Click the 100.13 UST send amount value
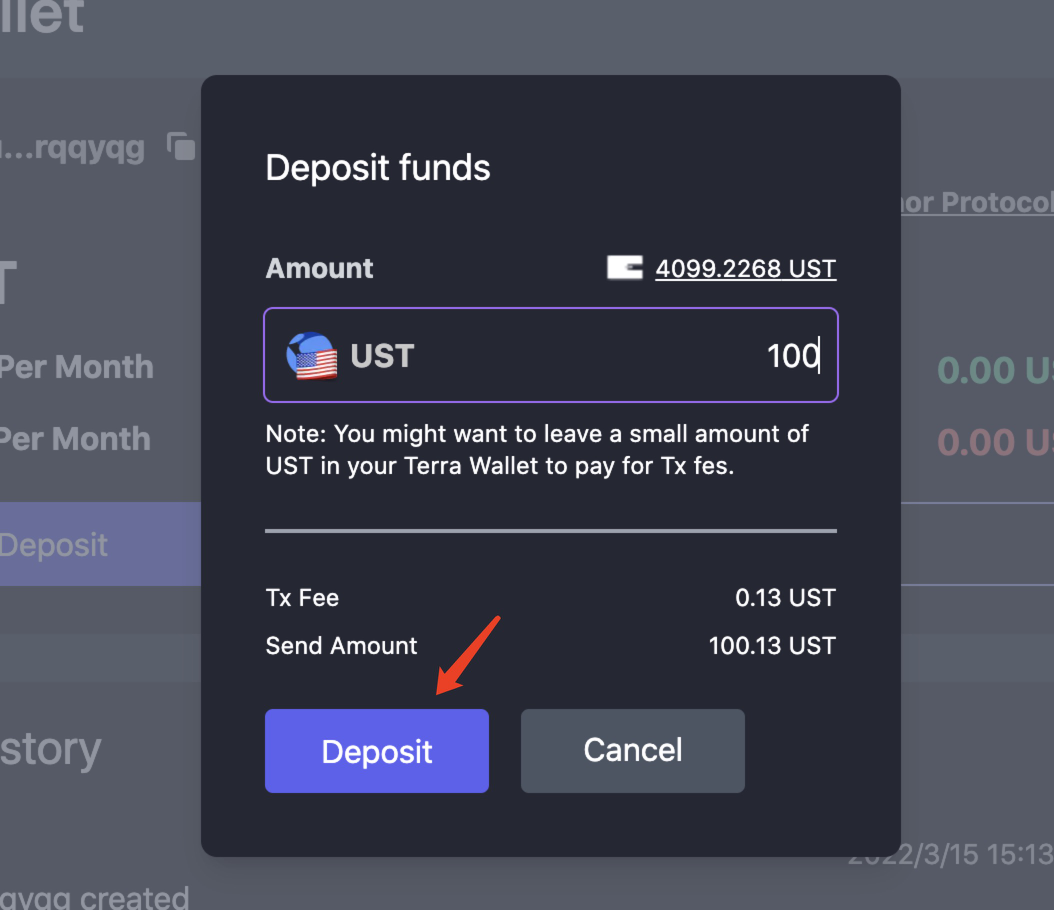This screenshot has width=1054, height=910. (771, 645)
